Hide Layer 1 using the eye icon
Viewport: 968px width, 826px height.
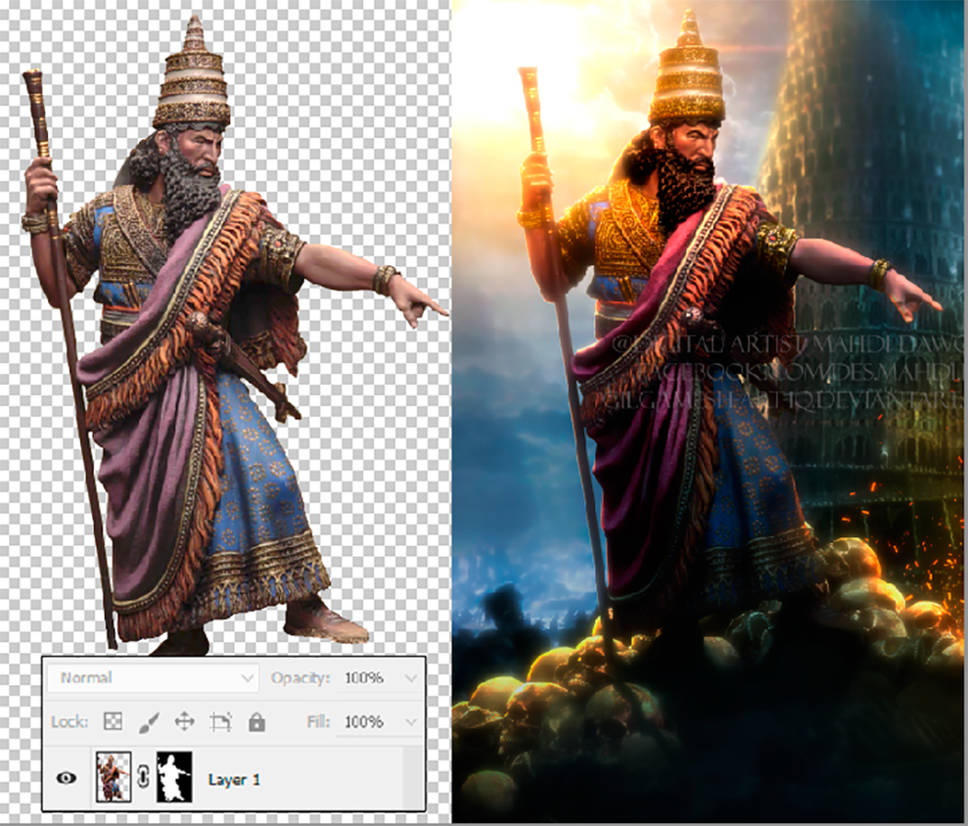(x=67, y=778)
